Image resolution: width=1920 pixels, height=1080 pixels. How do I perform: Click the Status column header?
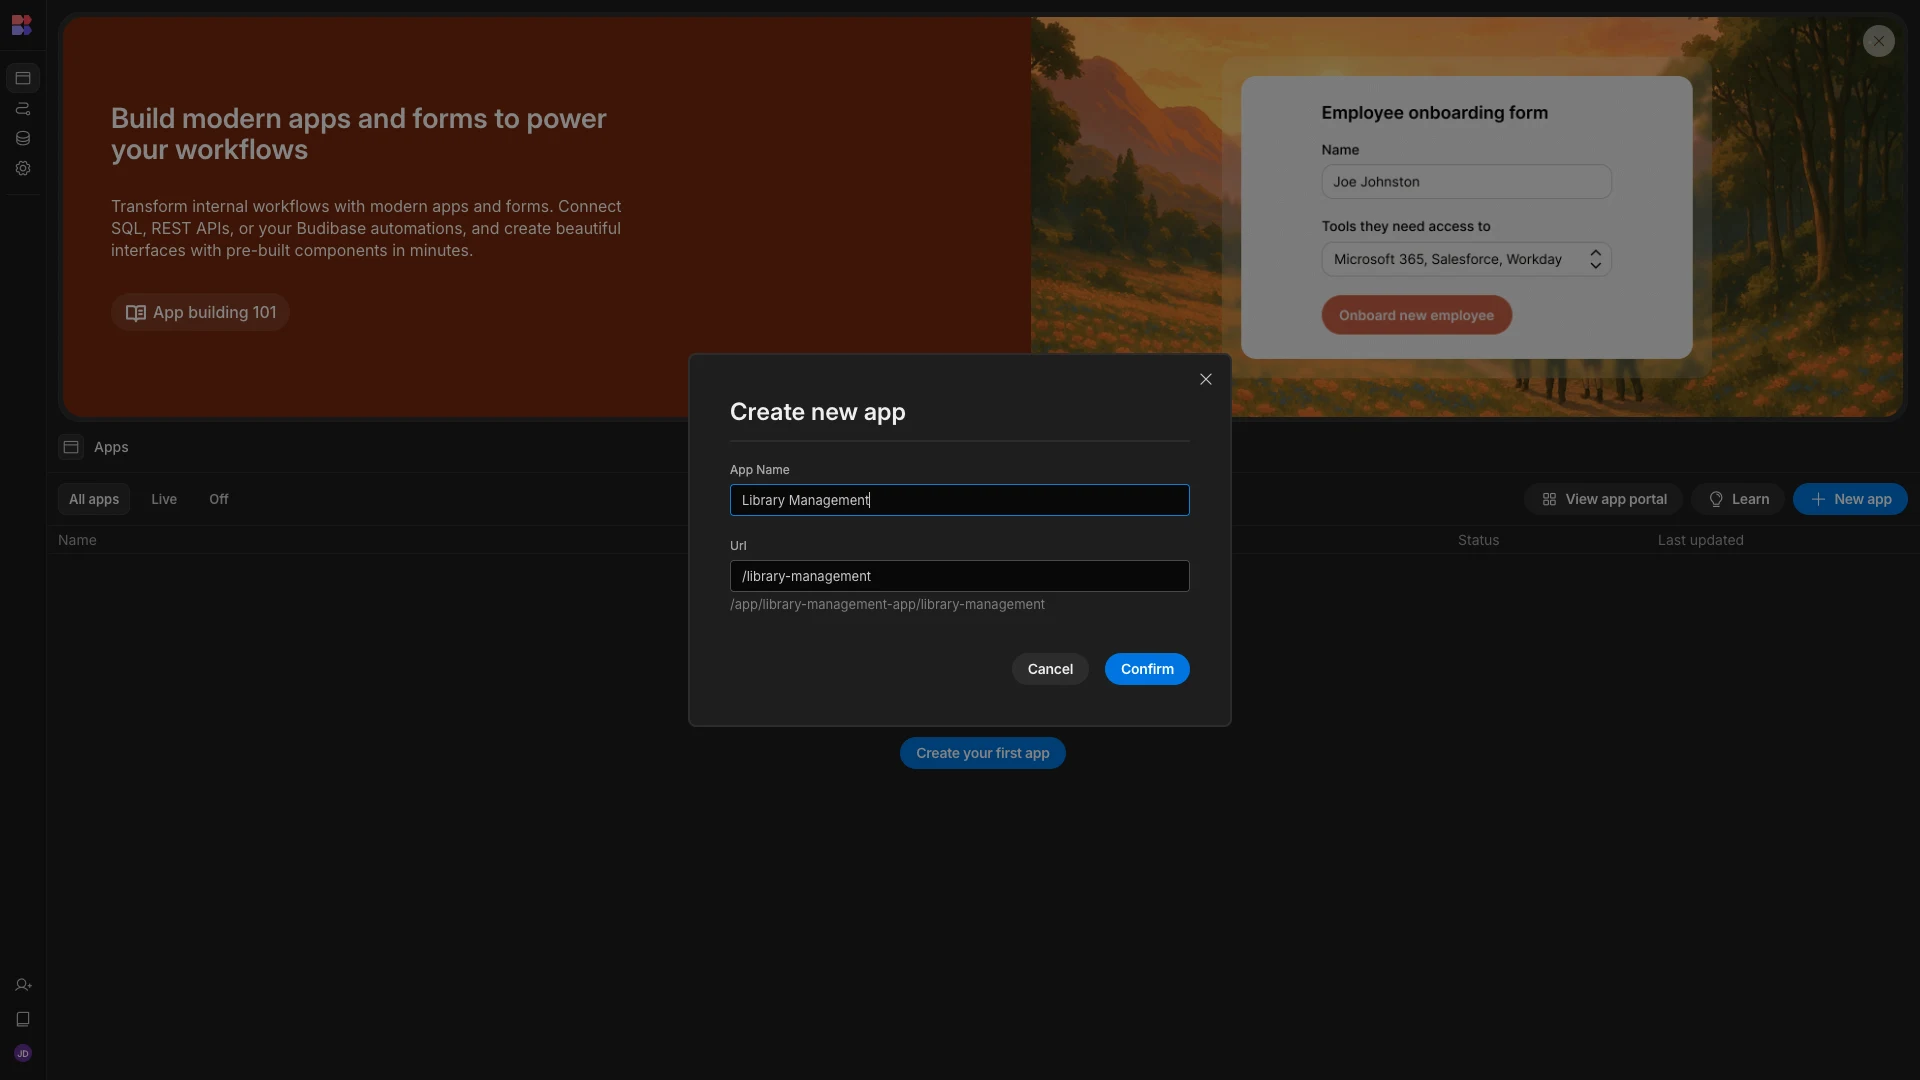pyautogui.click(x=1478, y=540)
